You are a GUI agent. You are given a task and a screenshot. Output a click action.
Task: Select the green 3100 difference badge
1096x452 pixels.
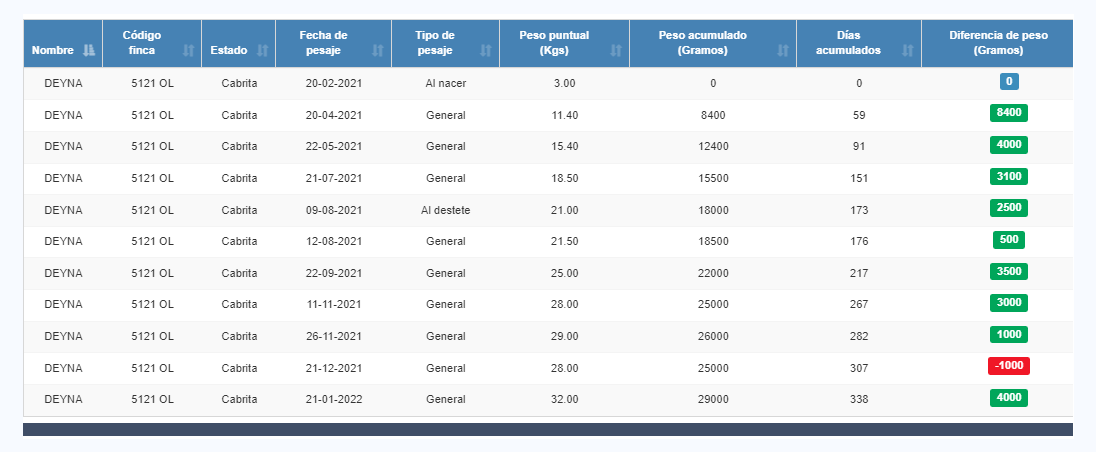(1009, 177)
